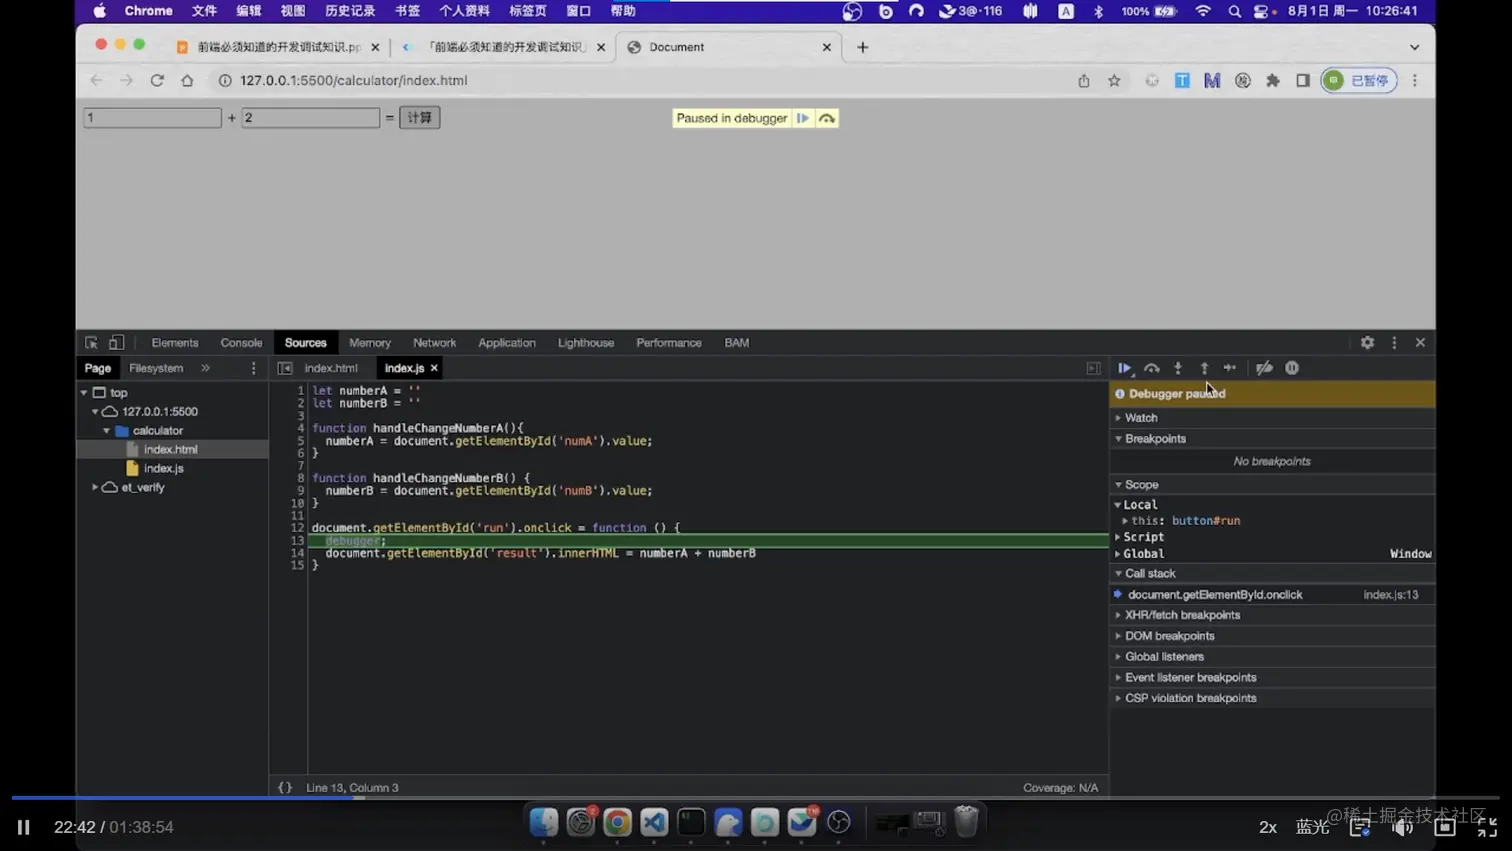Open DevTools customize three-dot menu

(x=1394, y=342)
